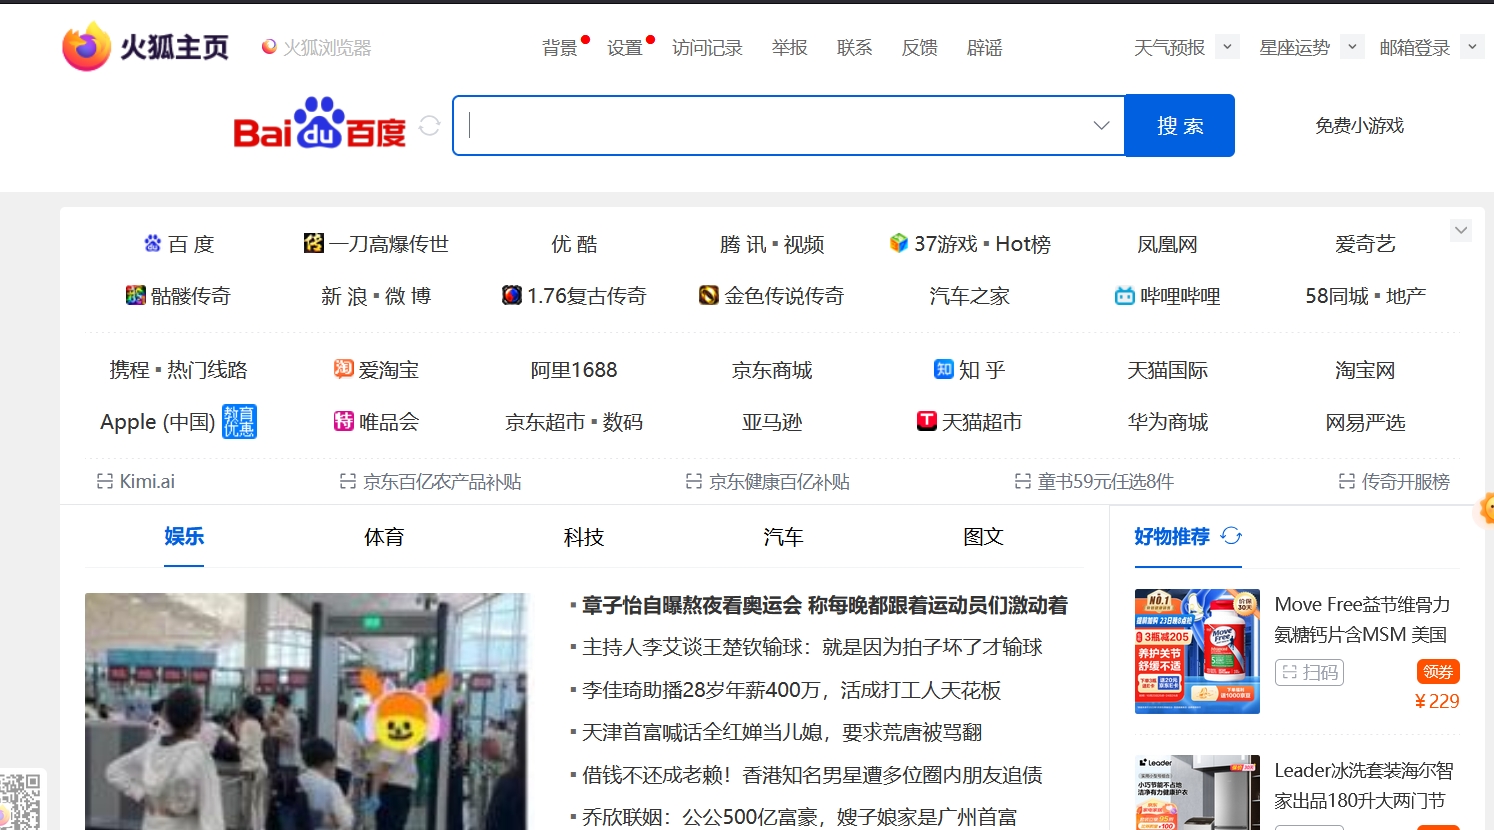This screenshot has height=830, width=1494.
Task: Open 哔哩哔哩 TV icon
Action: (x=1125, y=296)
